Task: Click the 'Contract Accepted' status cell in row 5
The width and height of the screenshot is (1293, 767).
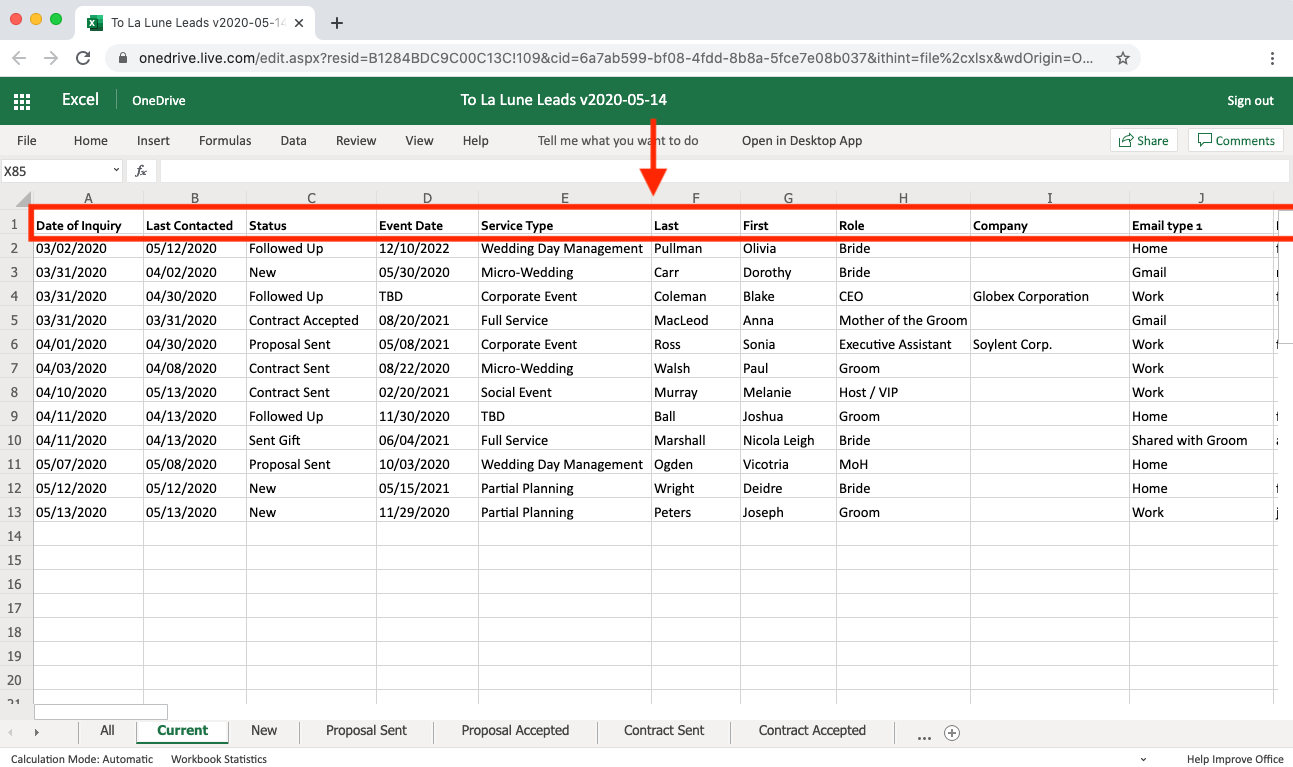Action: (311, 320)
